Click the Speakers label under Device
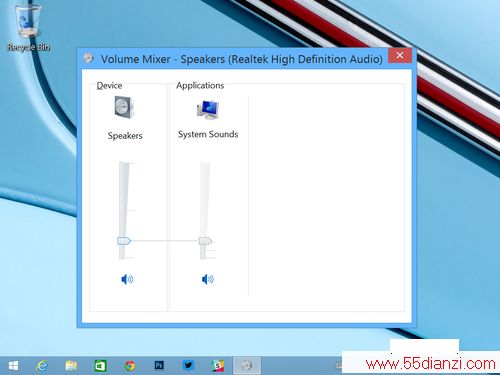Viewport: 500px width, 375px height. pos(125,136)
